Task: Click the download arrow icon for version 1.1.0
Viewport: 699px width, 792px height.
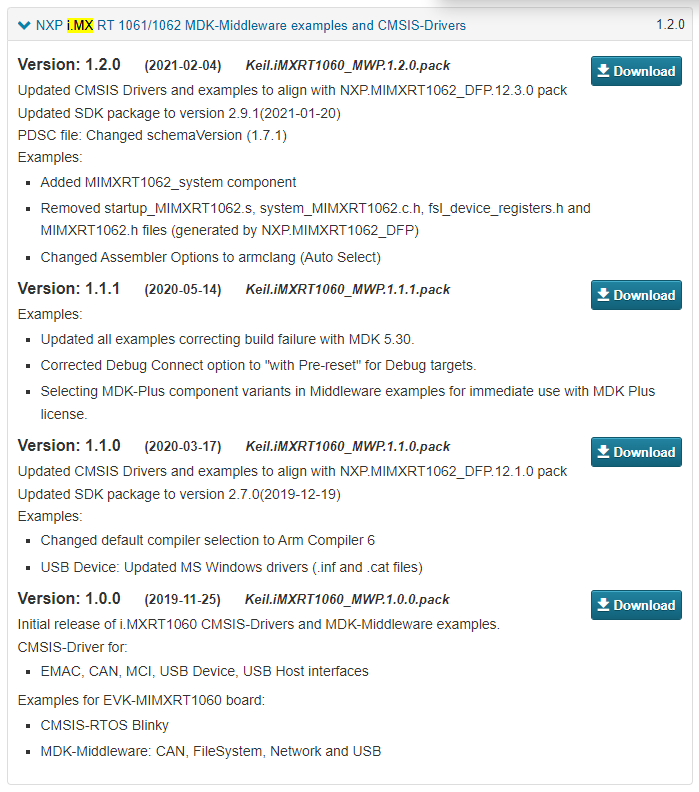Action: (x=603, y=452)
